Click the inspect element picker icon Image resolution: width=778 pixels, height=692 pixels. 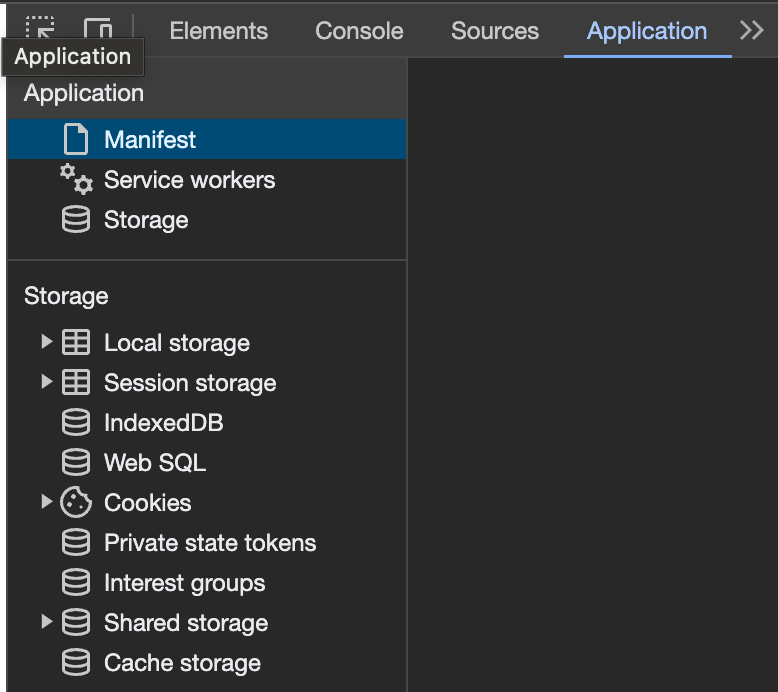click(40, 28)
